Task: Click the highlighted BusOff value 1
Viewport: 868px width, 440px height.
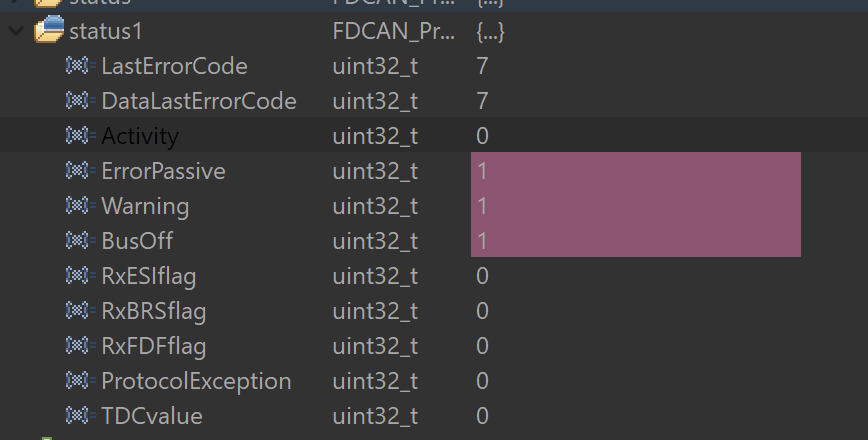Action: pyautogui.click(x=482, y=241)
